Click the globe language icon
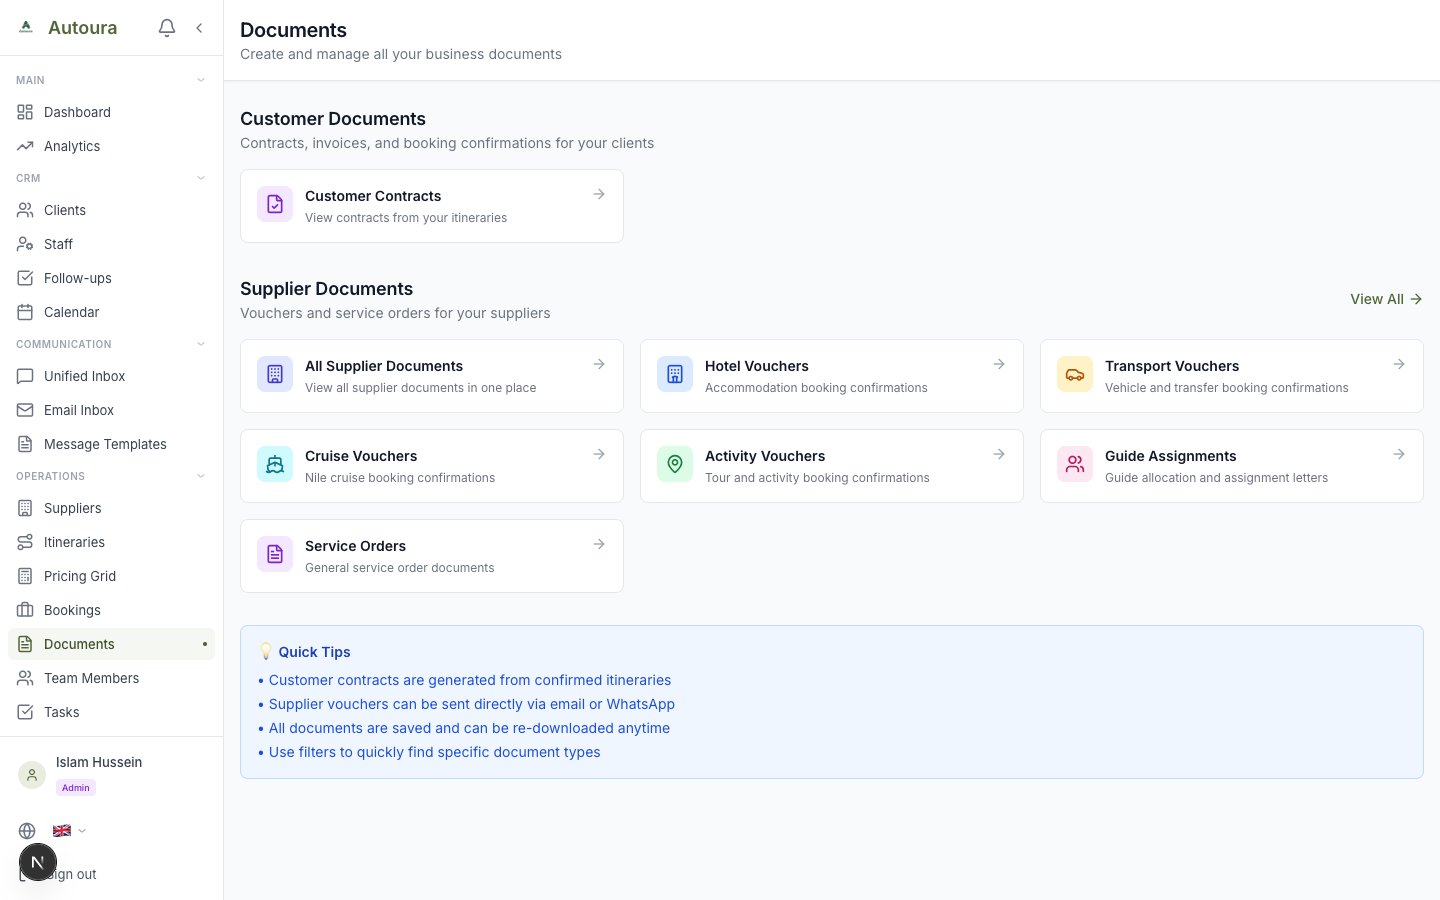This screenshot has height=900, width=1440. (x=27, y=831)
